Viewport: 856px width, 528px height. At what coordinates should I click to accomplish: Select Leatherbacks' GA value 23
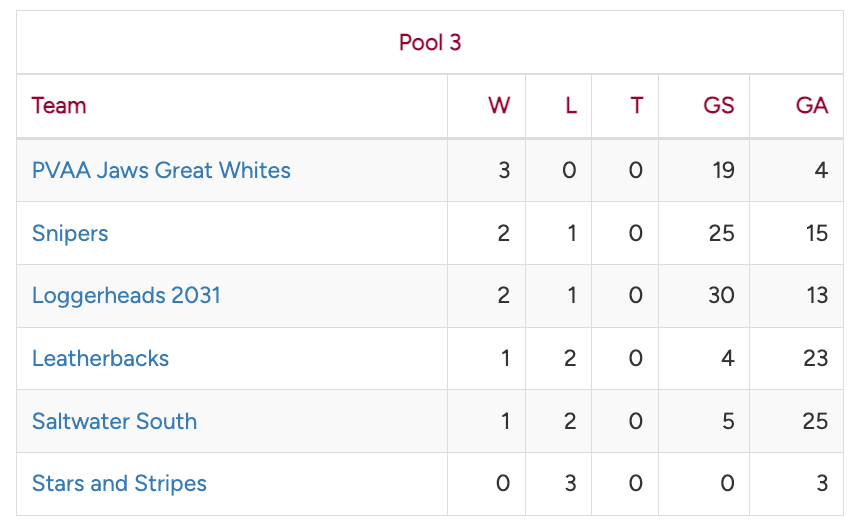point(815,358)
